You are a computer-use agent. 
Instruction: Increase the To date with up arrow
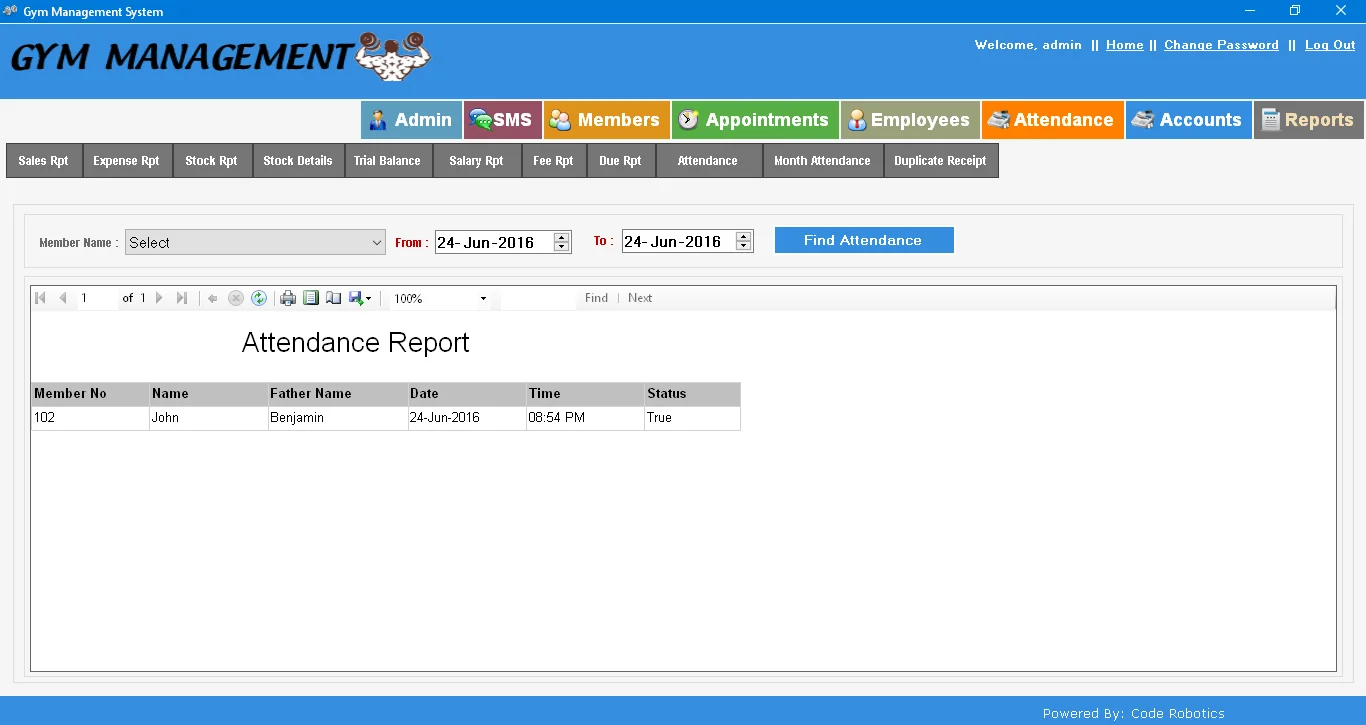coord(743,236)
